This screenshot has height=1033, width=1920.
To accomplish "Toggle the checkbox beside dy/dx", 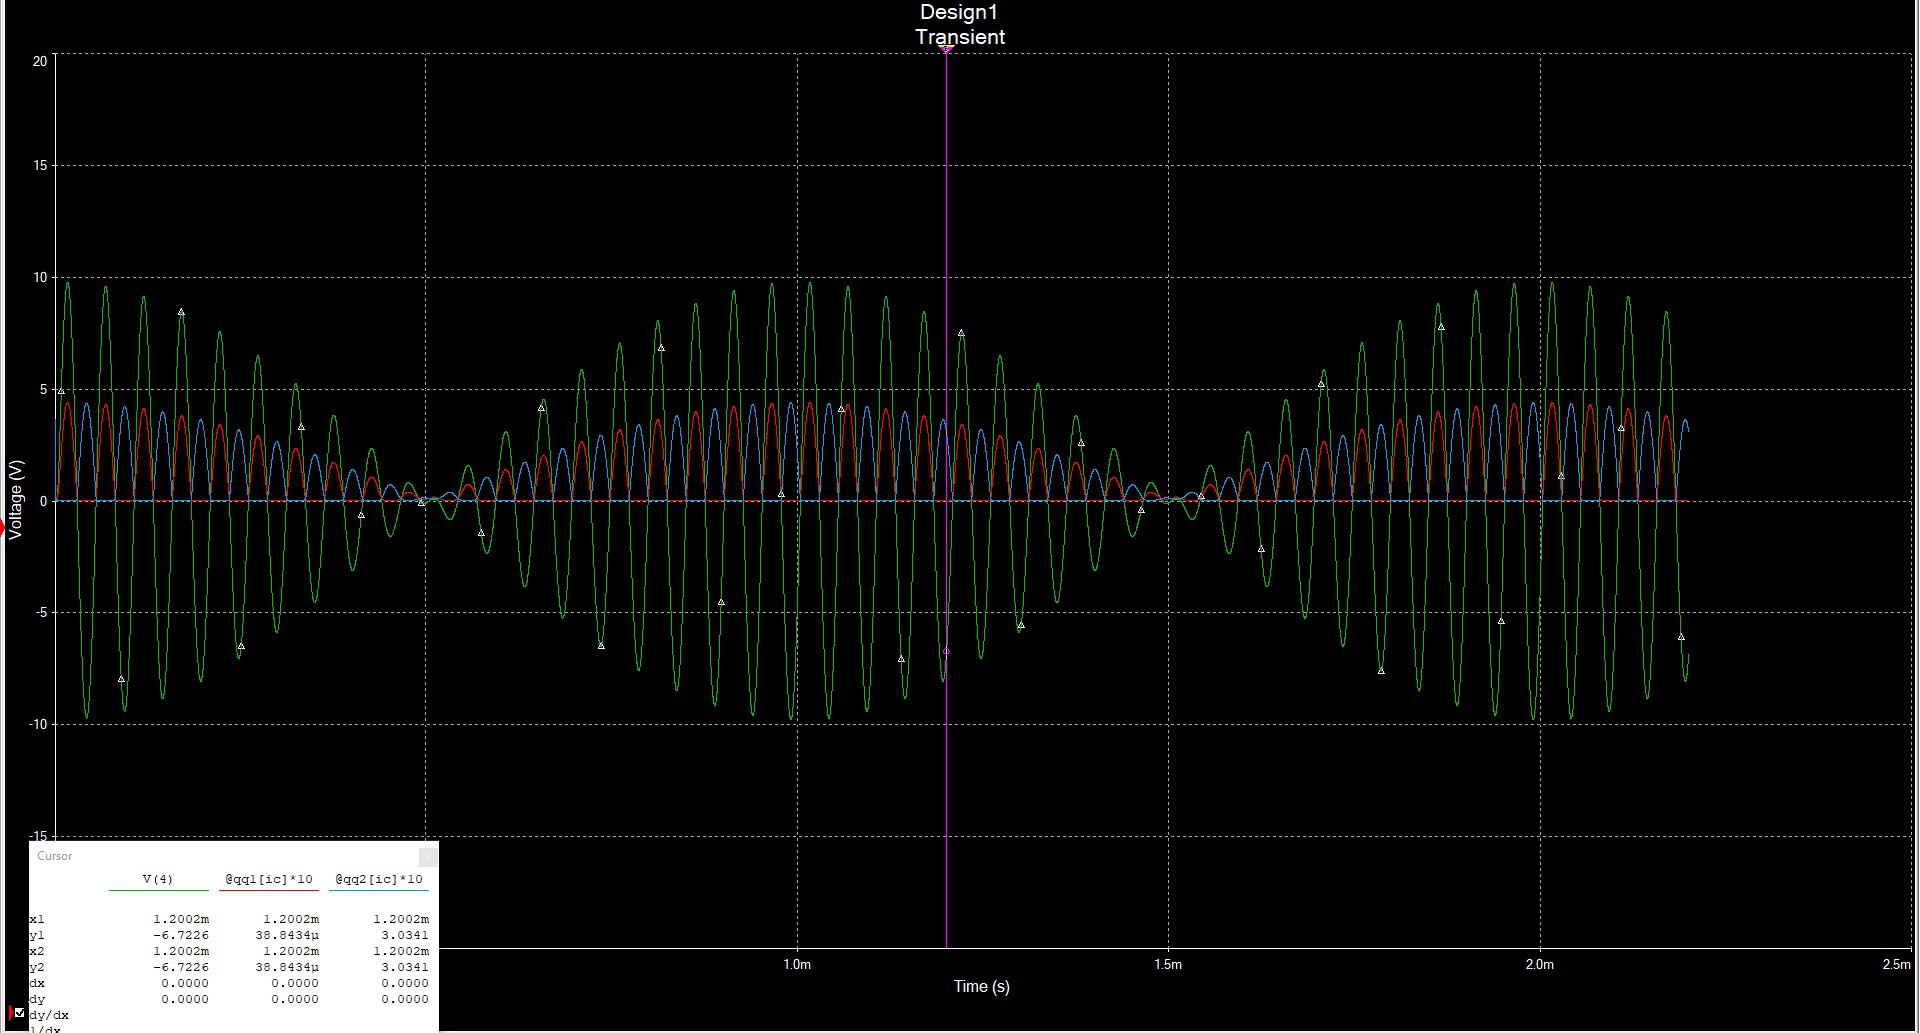I will pyautogui.click(x=20, y=1013).
